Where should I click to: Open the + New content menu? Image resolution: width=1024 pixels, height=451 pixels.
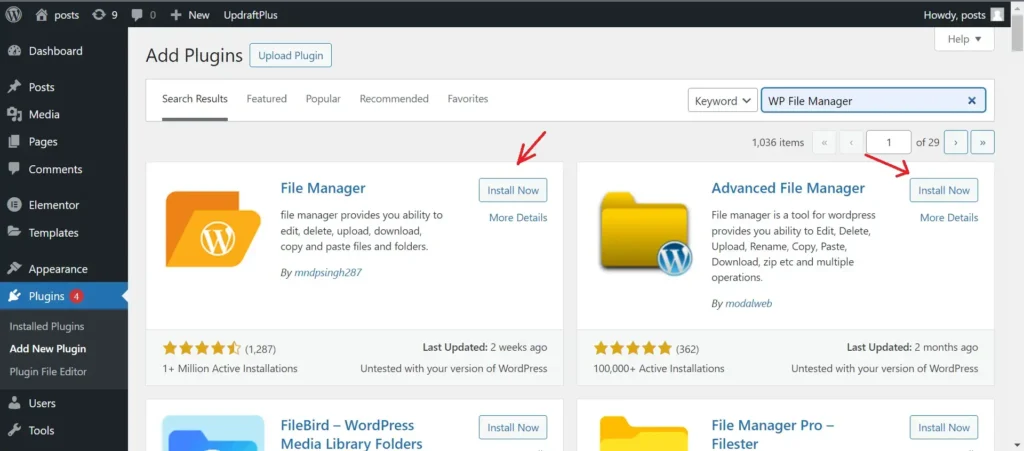coord(190,15)
